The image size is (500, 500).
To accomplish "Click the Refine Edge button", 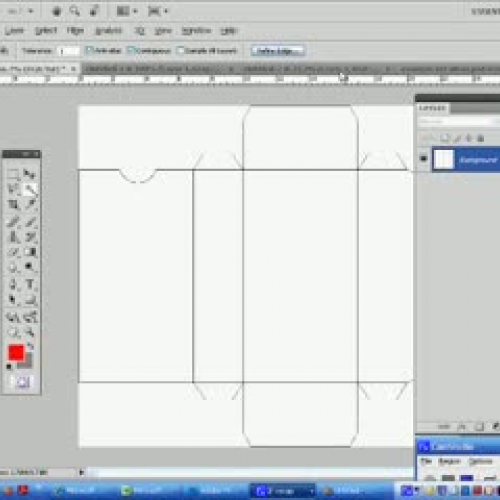I will click(x=278, y=51).
